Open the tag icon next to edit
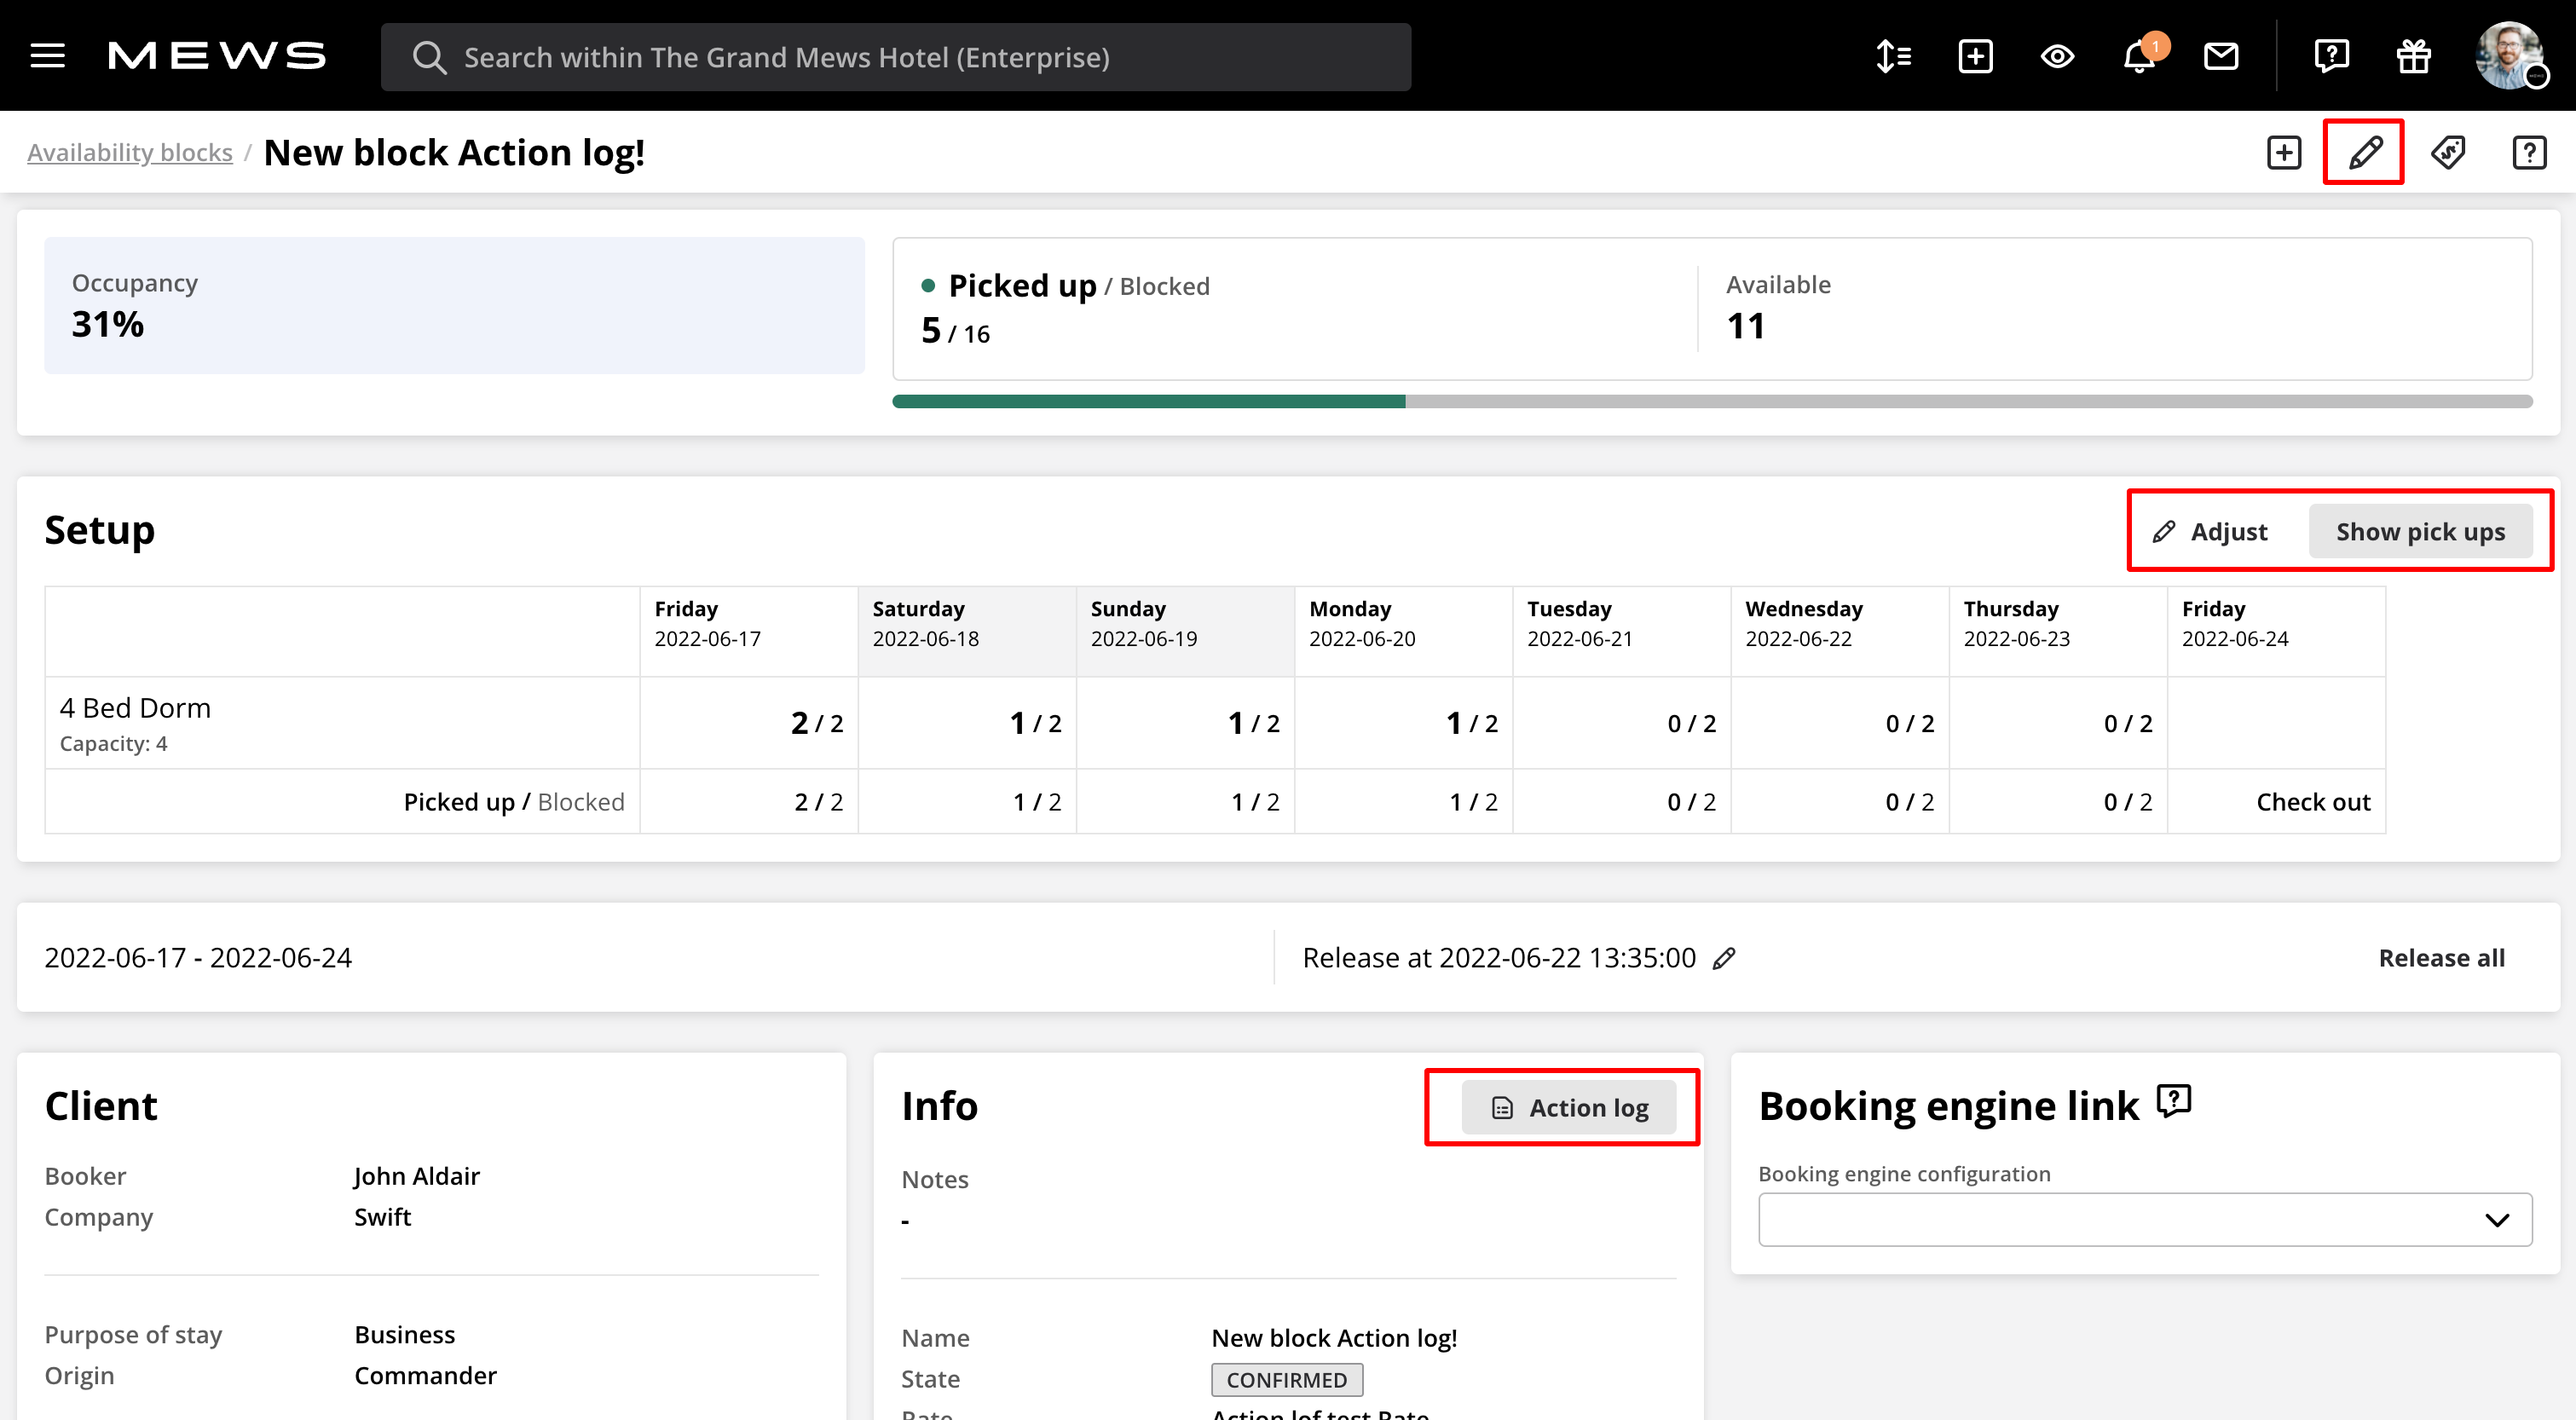 [x=2448, y=152]
